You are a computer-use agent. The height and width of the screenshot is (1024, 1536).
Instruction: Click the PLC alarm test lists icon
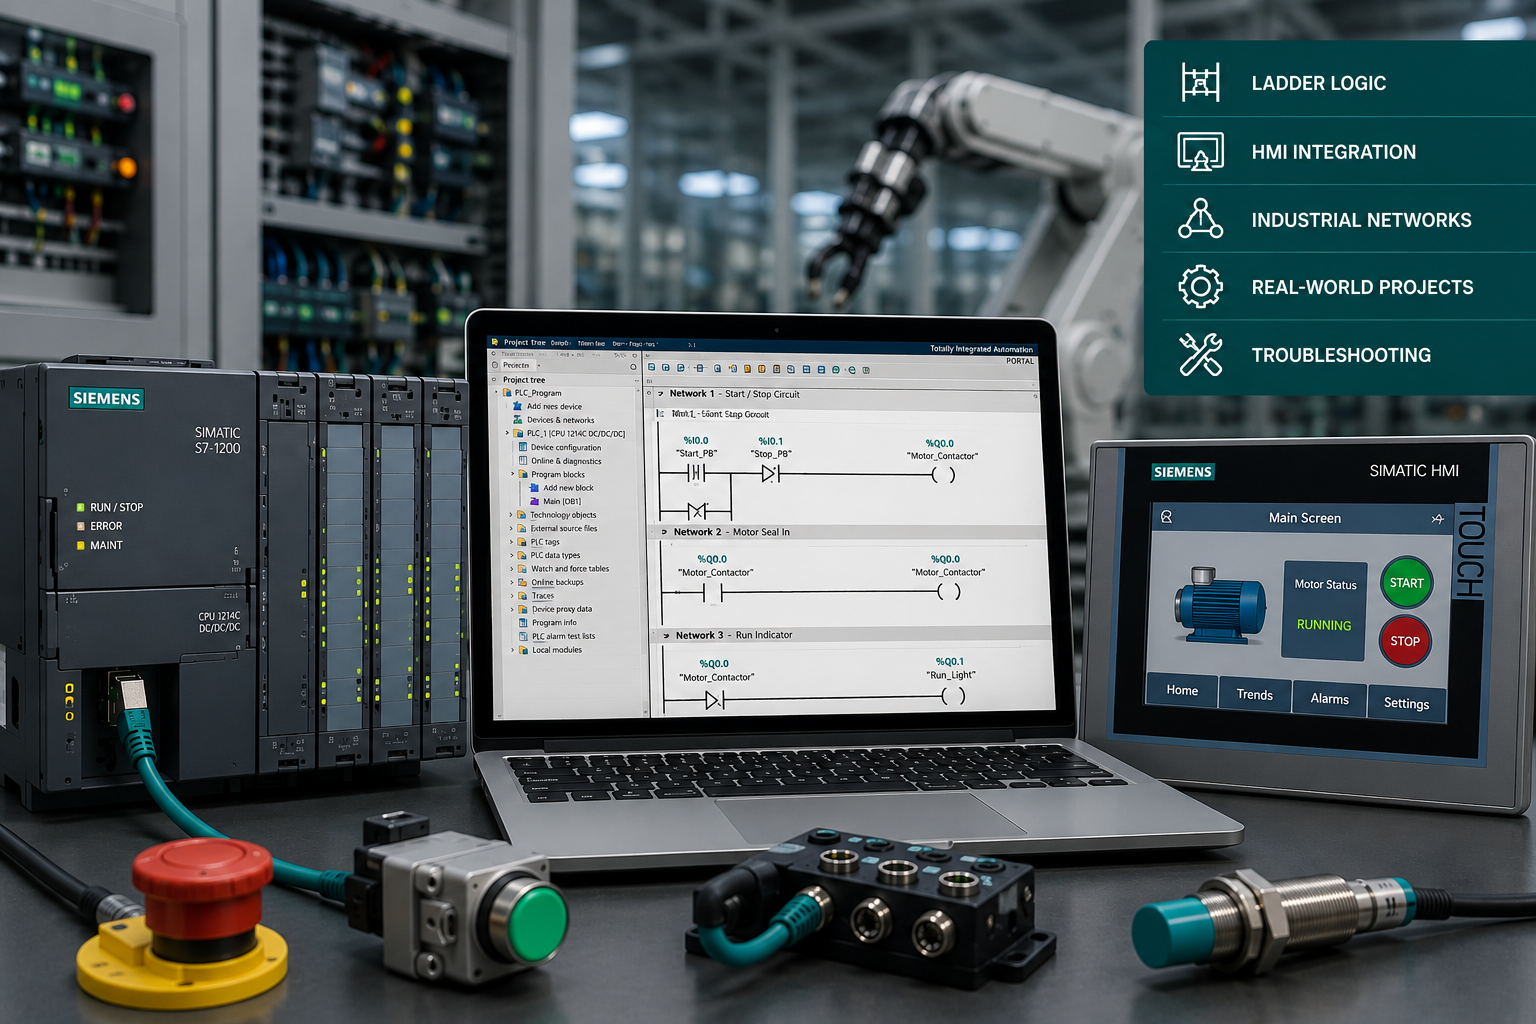(x=523, y=636)
